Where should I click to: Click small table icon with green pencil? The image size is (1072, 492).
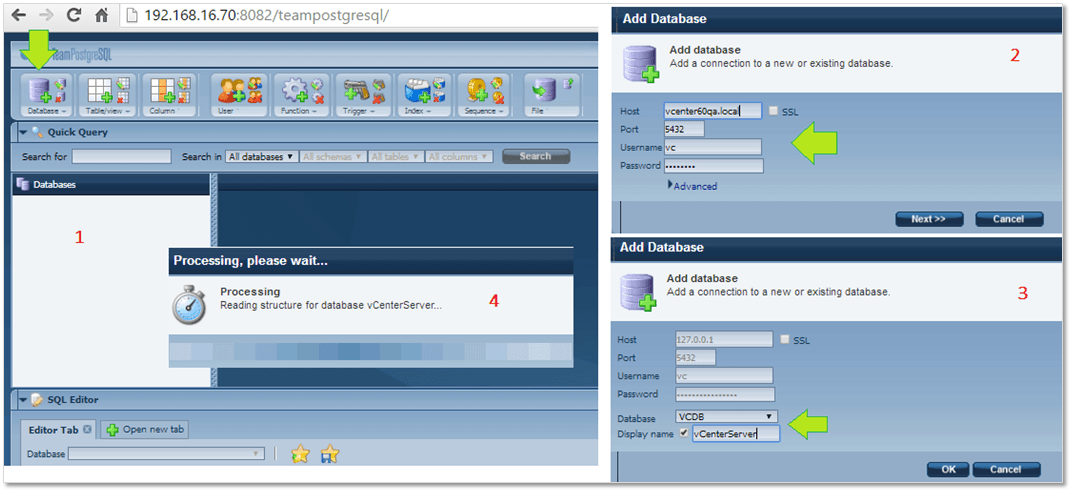click(x=122, y=83)
